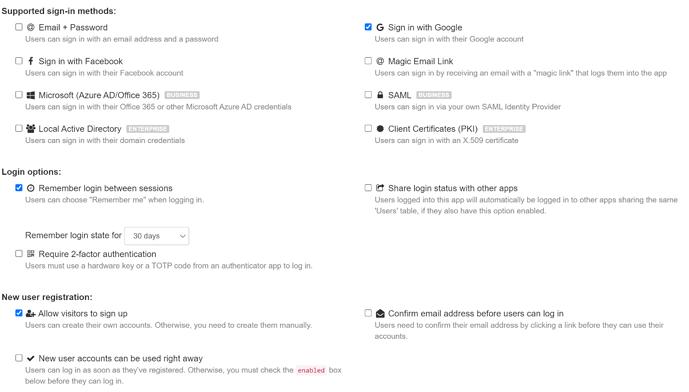
Task: Tick the Magic Email Link checkbox
Action: click(368, 61)
